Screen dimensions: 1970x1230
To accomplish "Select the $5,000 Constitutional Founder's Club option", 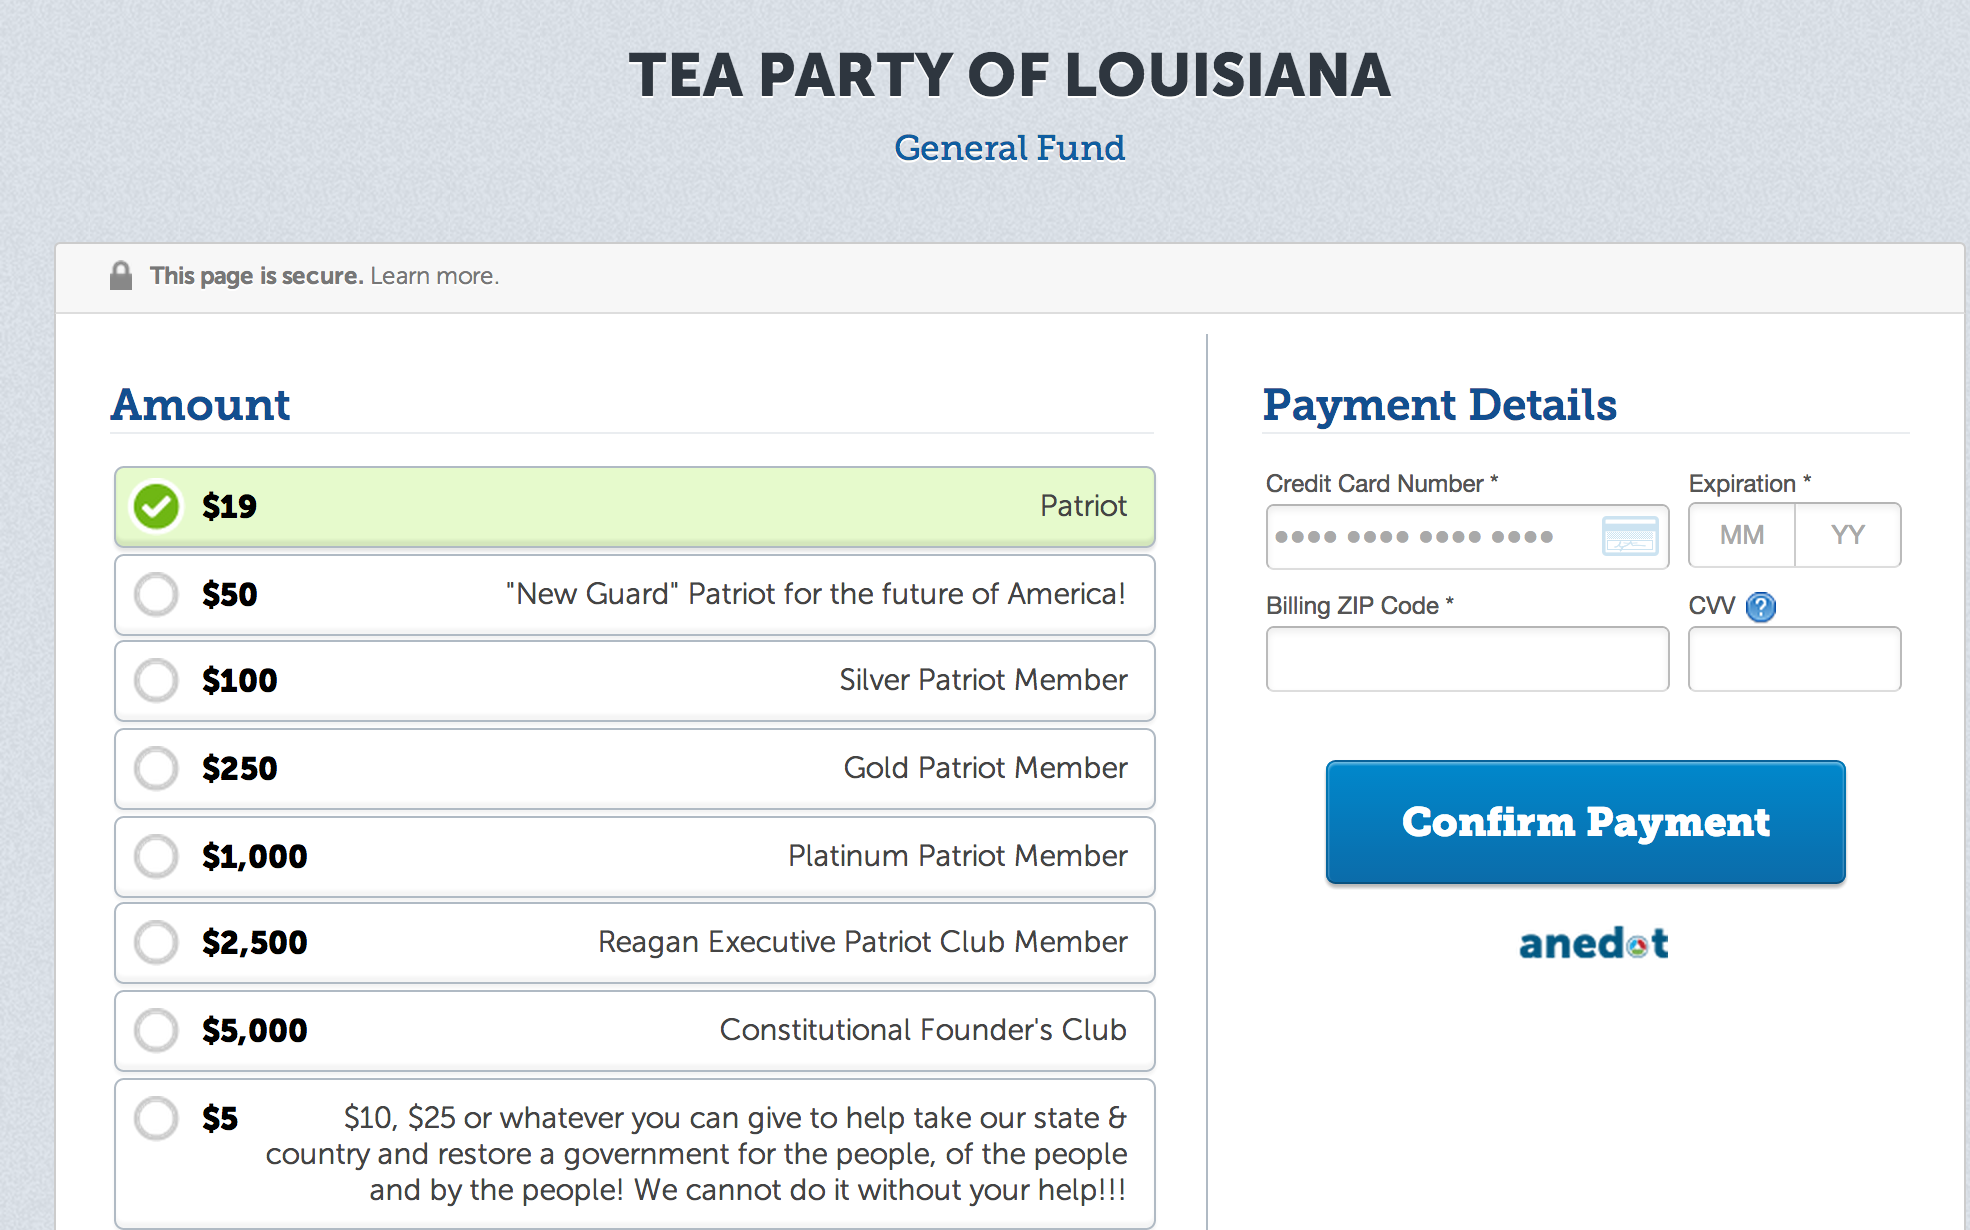I will [157, 1030].
